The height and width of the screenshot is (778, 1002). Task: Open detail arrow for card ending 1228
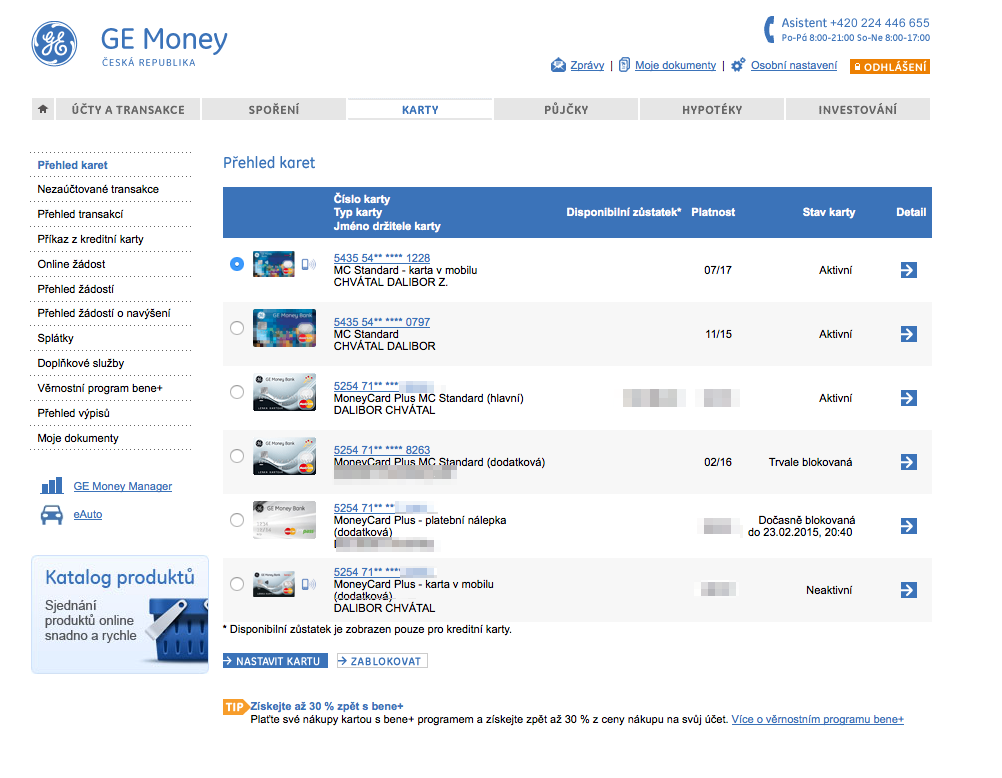click(x=908, y=270)
